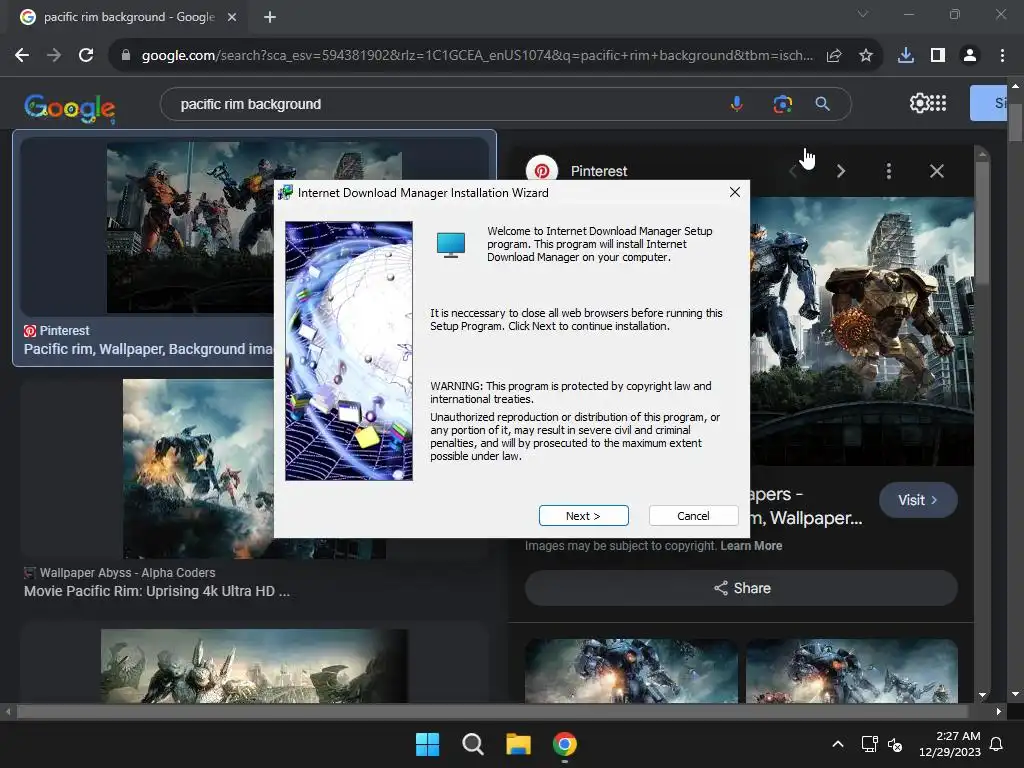Screen dimensions: 1024x768
Task: Go forward in Chrome
Action: 54,56
